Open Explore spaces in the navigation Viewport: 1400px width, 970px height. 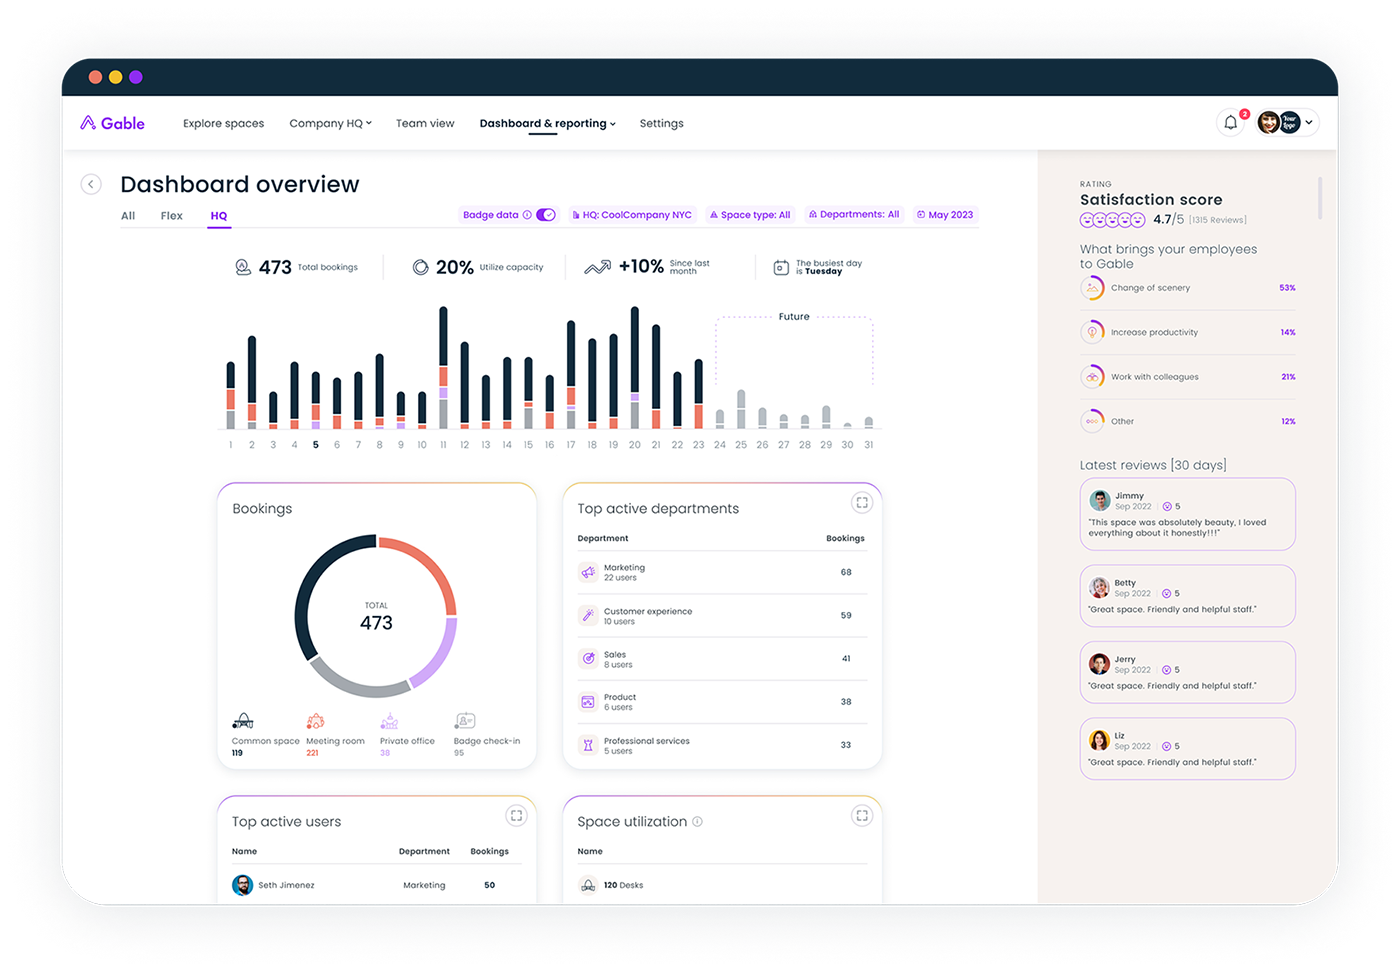(224, 123)
